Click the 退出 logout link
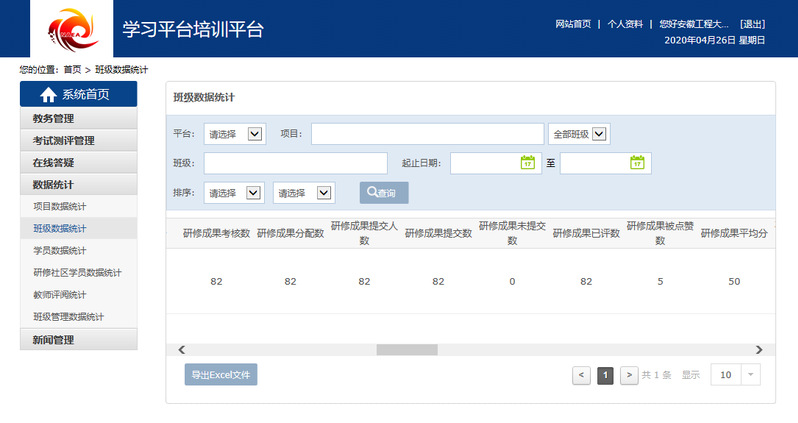Viewport: 798px width, 423px height. point(752,24)
